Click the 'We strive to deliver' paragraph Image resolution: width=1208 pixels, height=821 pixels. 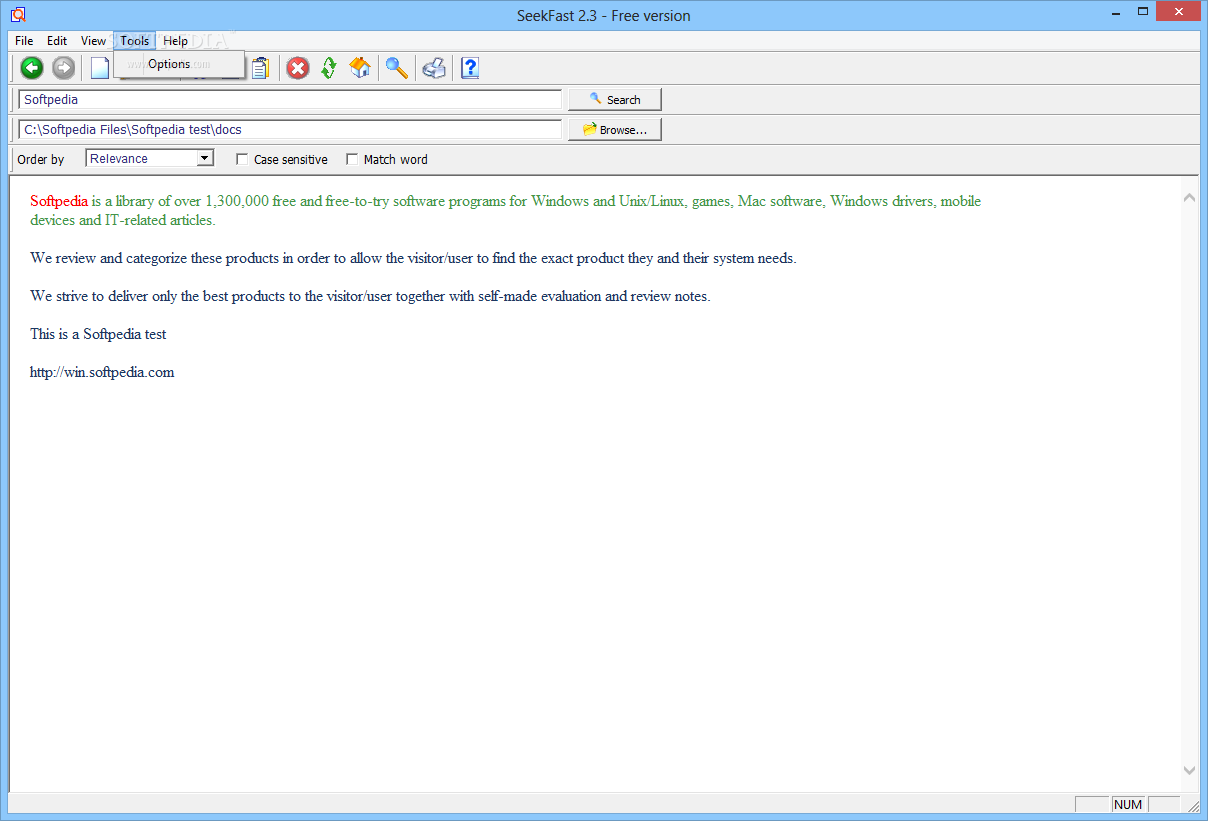tap(370, 296)
